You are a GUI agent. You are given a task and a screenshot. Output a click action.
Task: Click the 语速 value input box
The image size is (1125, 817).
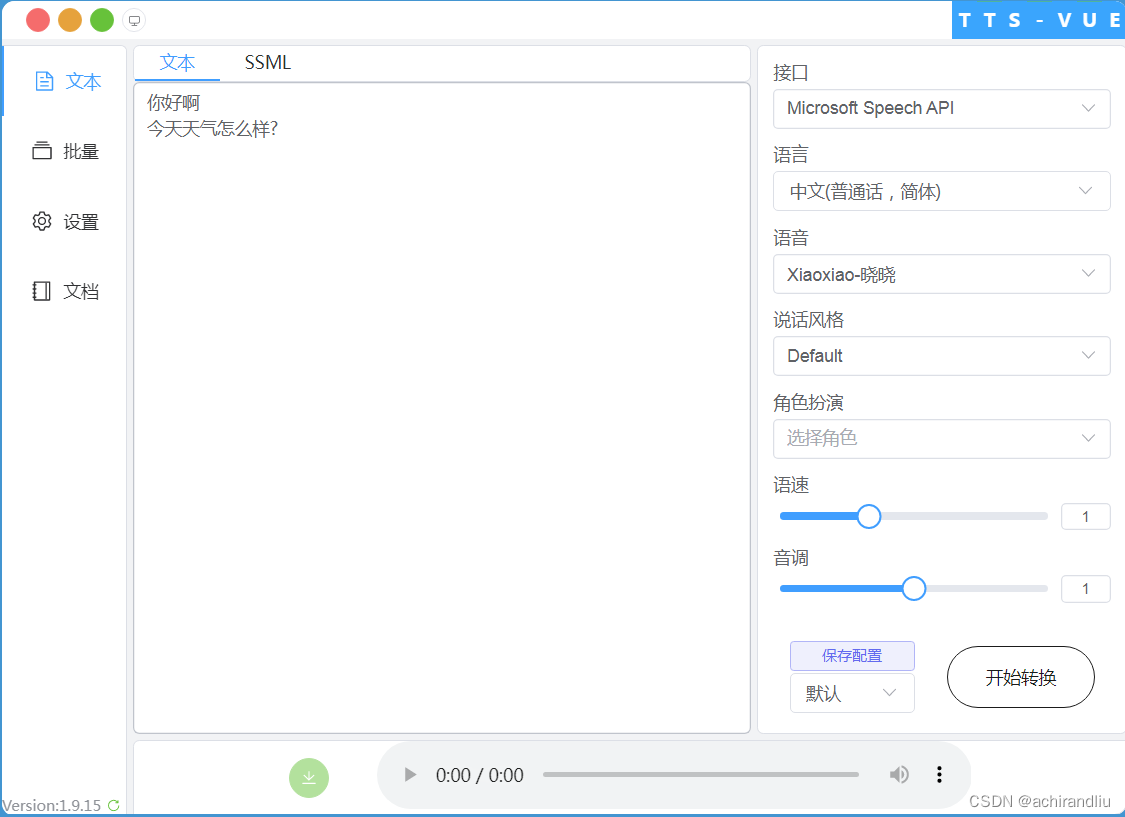[1086, 516]
